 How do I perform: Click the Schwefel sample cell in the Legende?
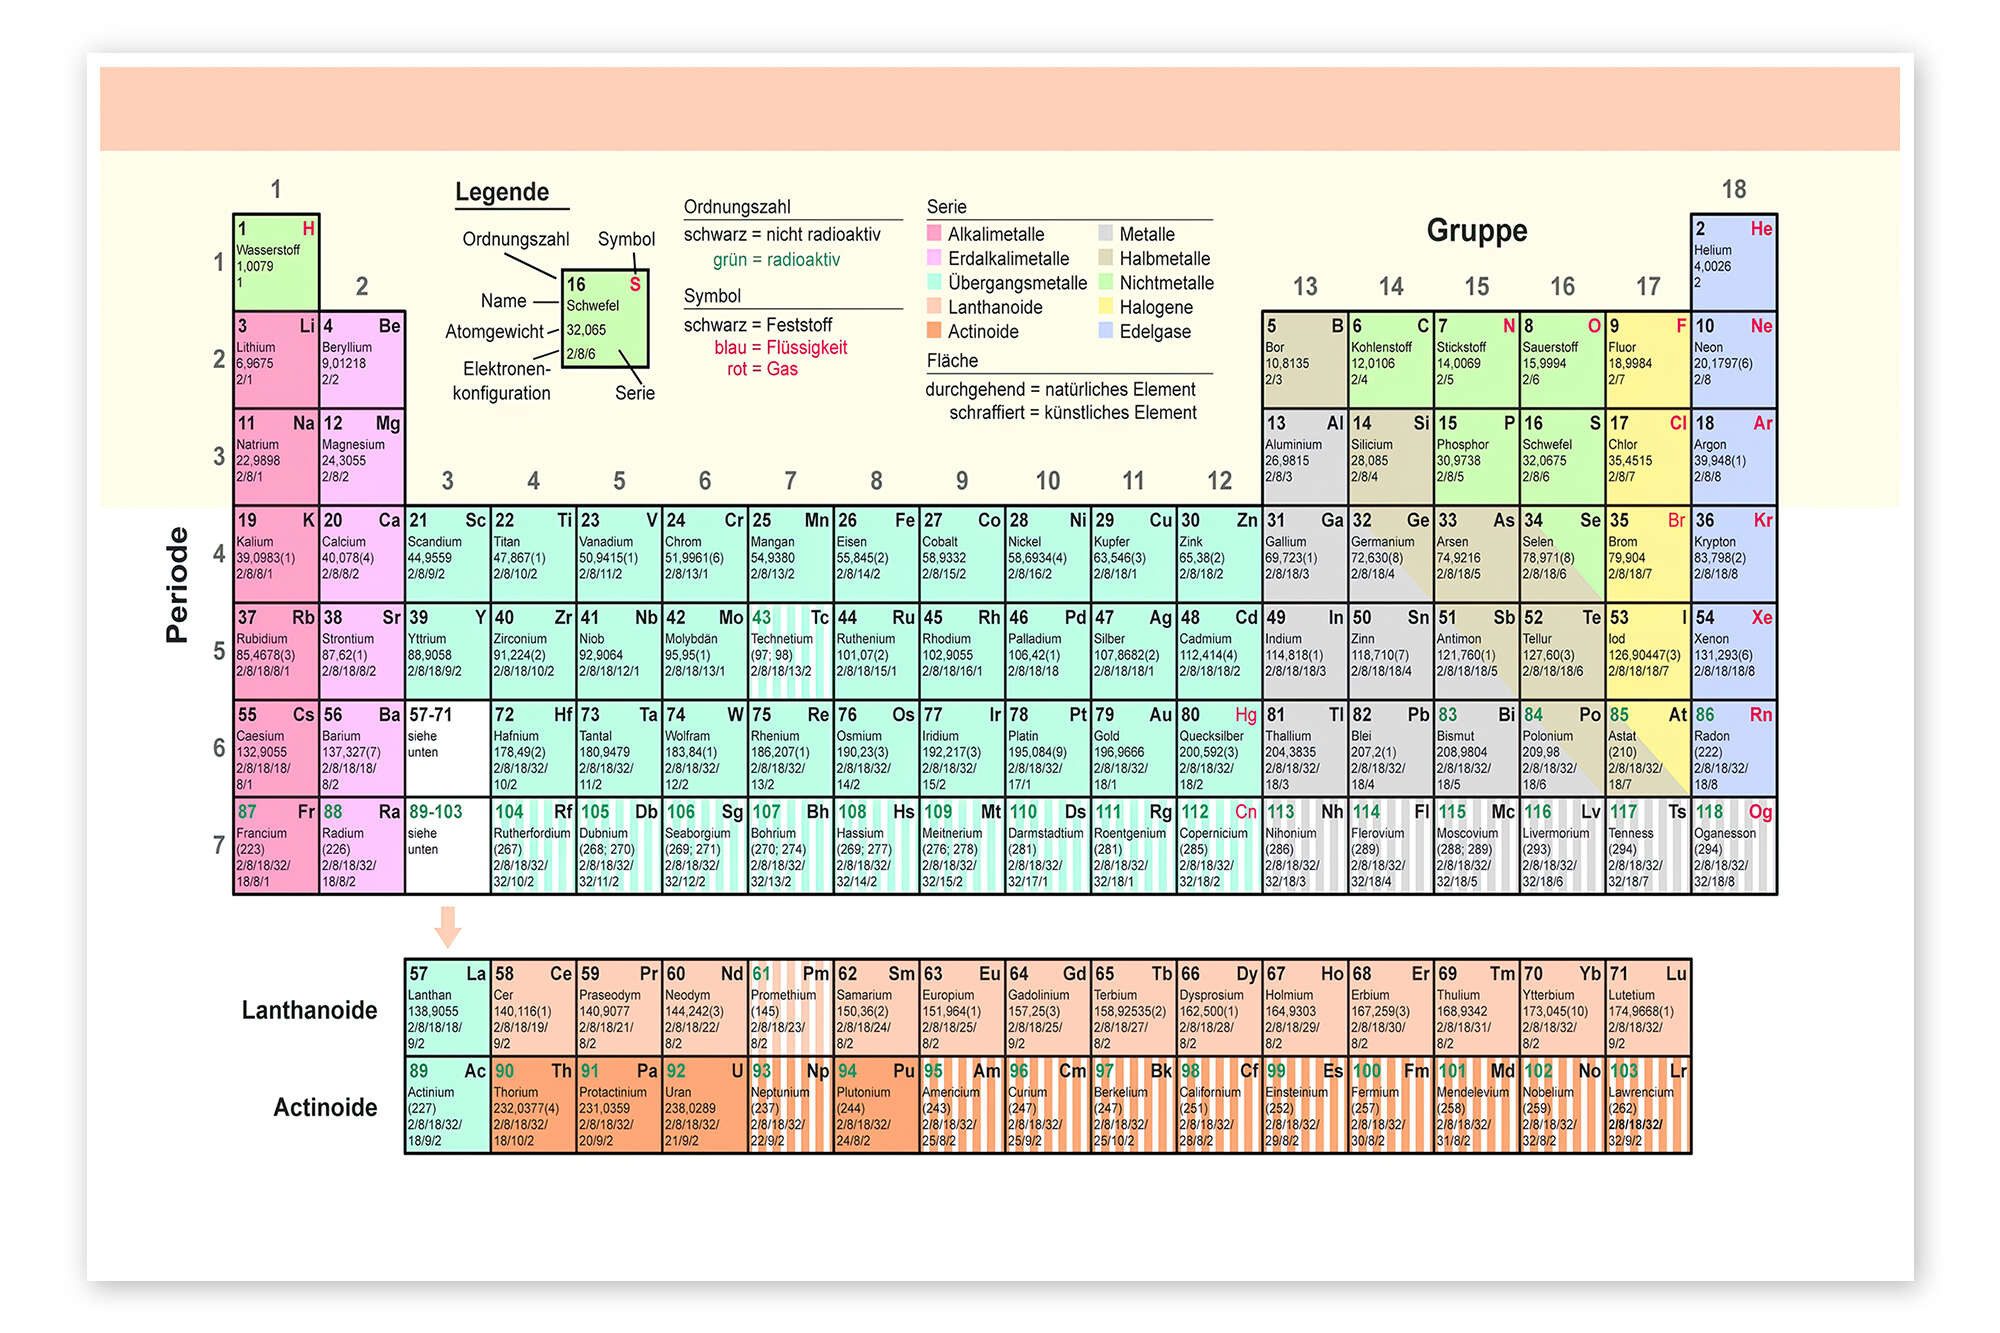coord(605,319)
